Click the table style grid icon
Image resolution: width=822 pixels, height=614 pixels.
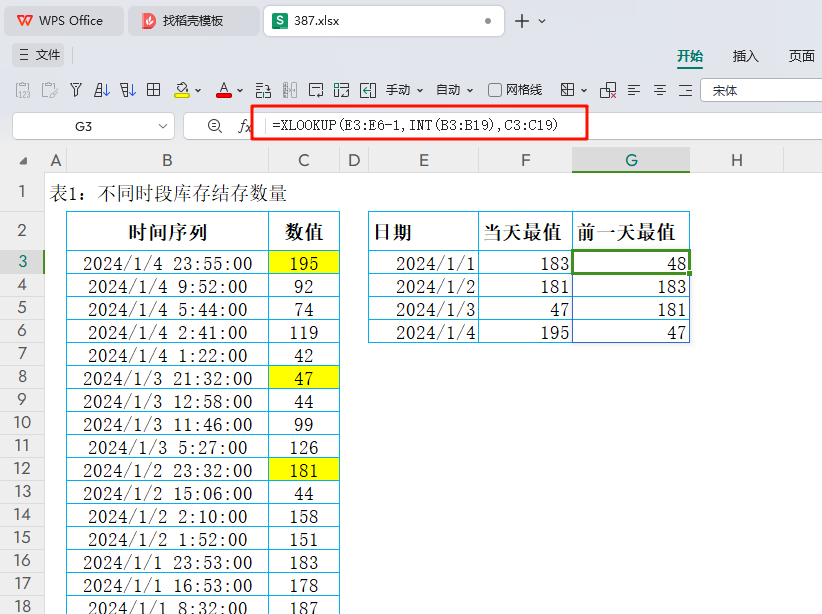[567, 90]
